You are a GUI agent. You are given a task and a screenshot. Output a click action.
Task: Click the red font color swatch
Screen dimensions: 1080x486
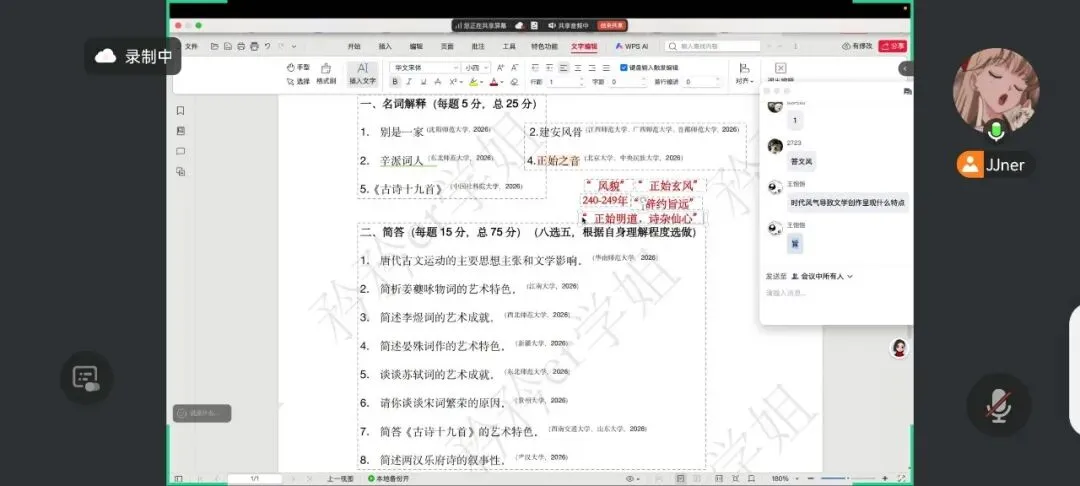494,83
